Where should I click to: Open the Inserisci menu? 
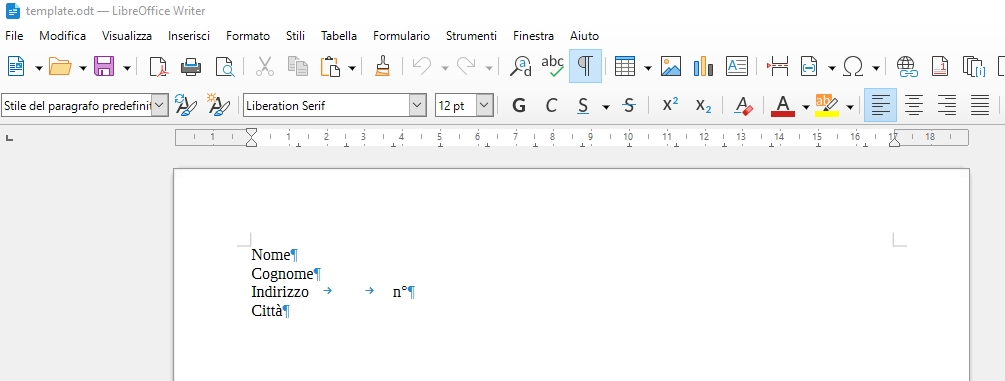tap(189, 36)
